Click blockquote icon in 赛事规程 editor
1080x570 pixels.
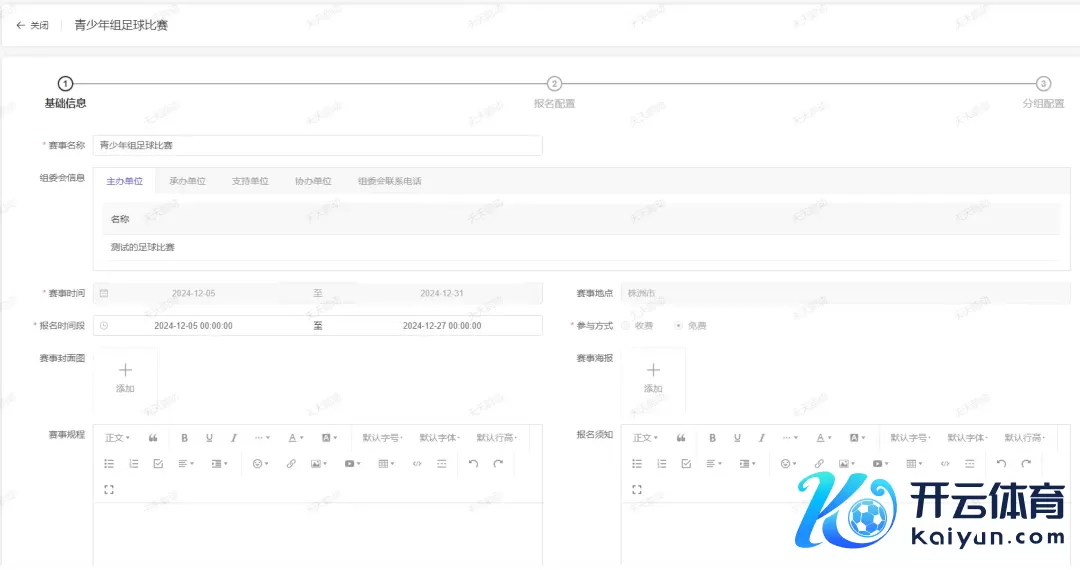153,438
